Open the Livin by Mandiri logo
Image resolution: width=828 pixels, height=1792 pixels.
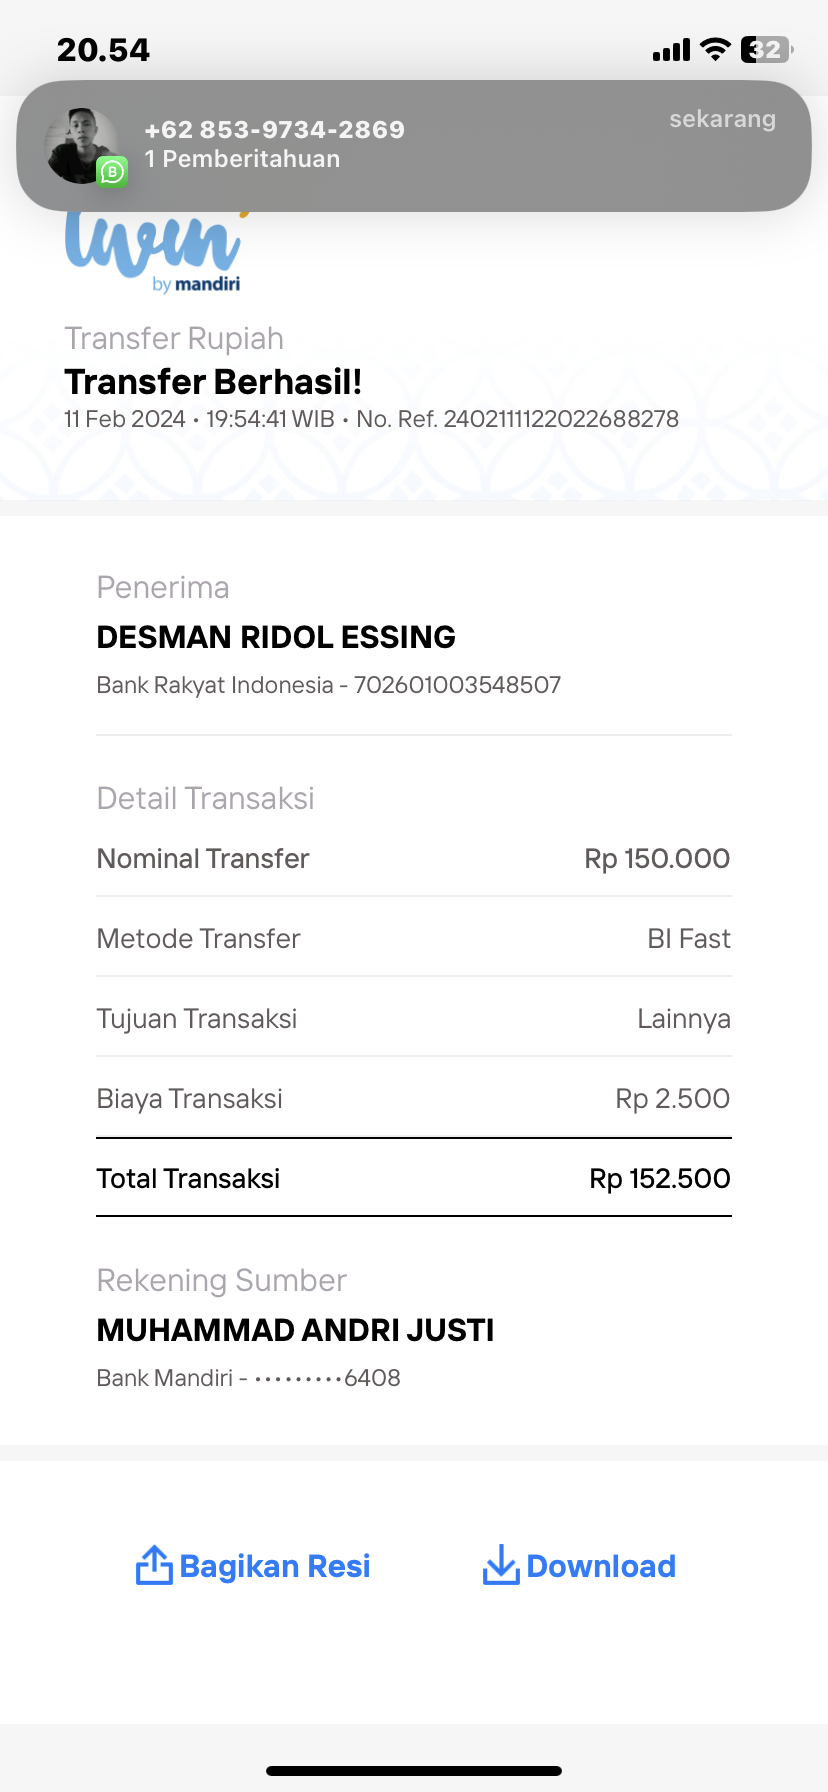pos(155,250)
